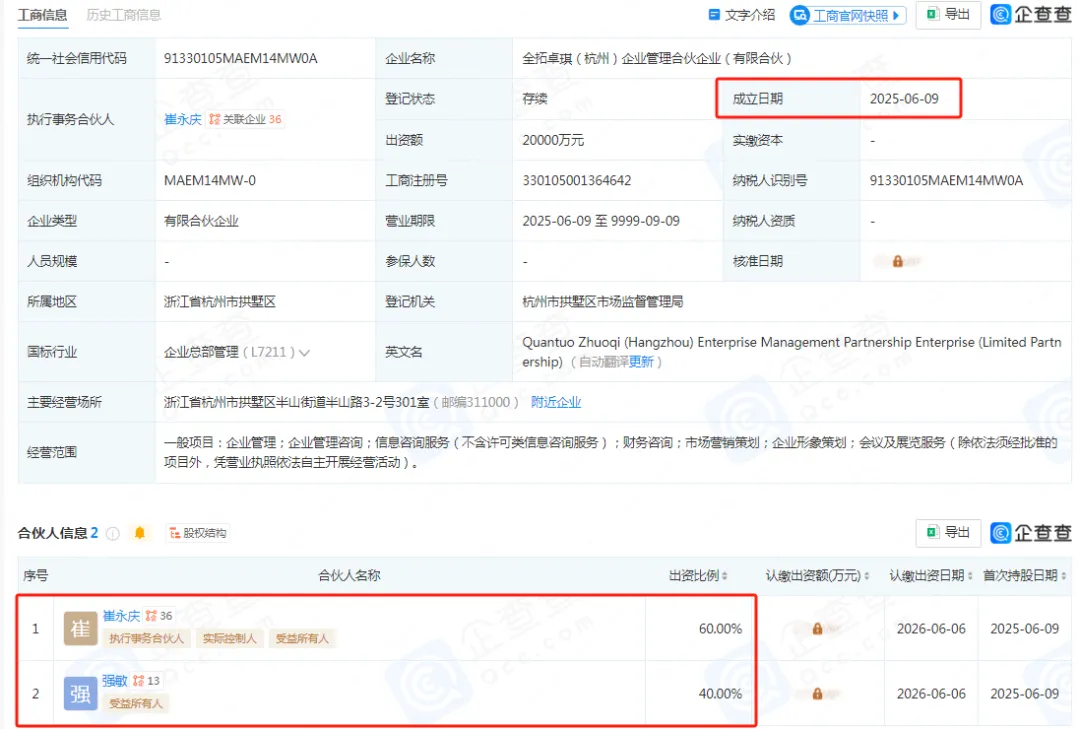The image size is (1080, 729).
Task: Select 组织机构代码 MAEM14MW-0
Action: pos(209,181)
